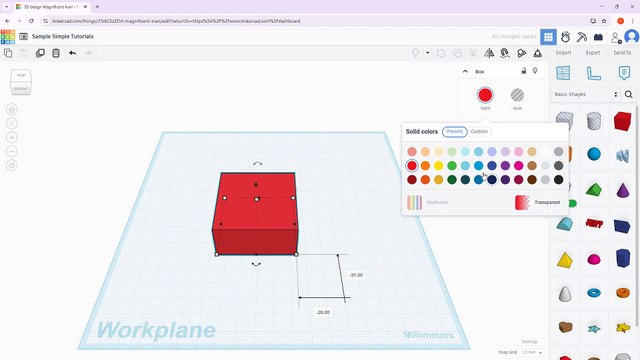Switch to the Presets color tab

tap(454, 131)
